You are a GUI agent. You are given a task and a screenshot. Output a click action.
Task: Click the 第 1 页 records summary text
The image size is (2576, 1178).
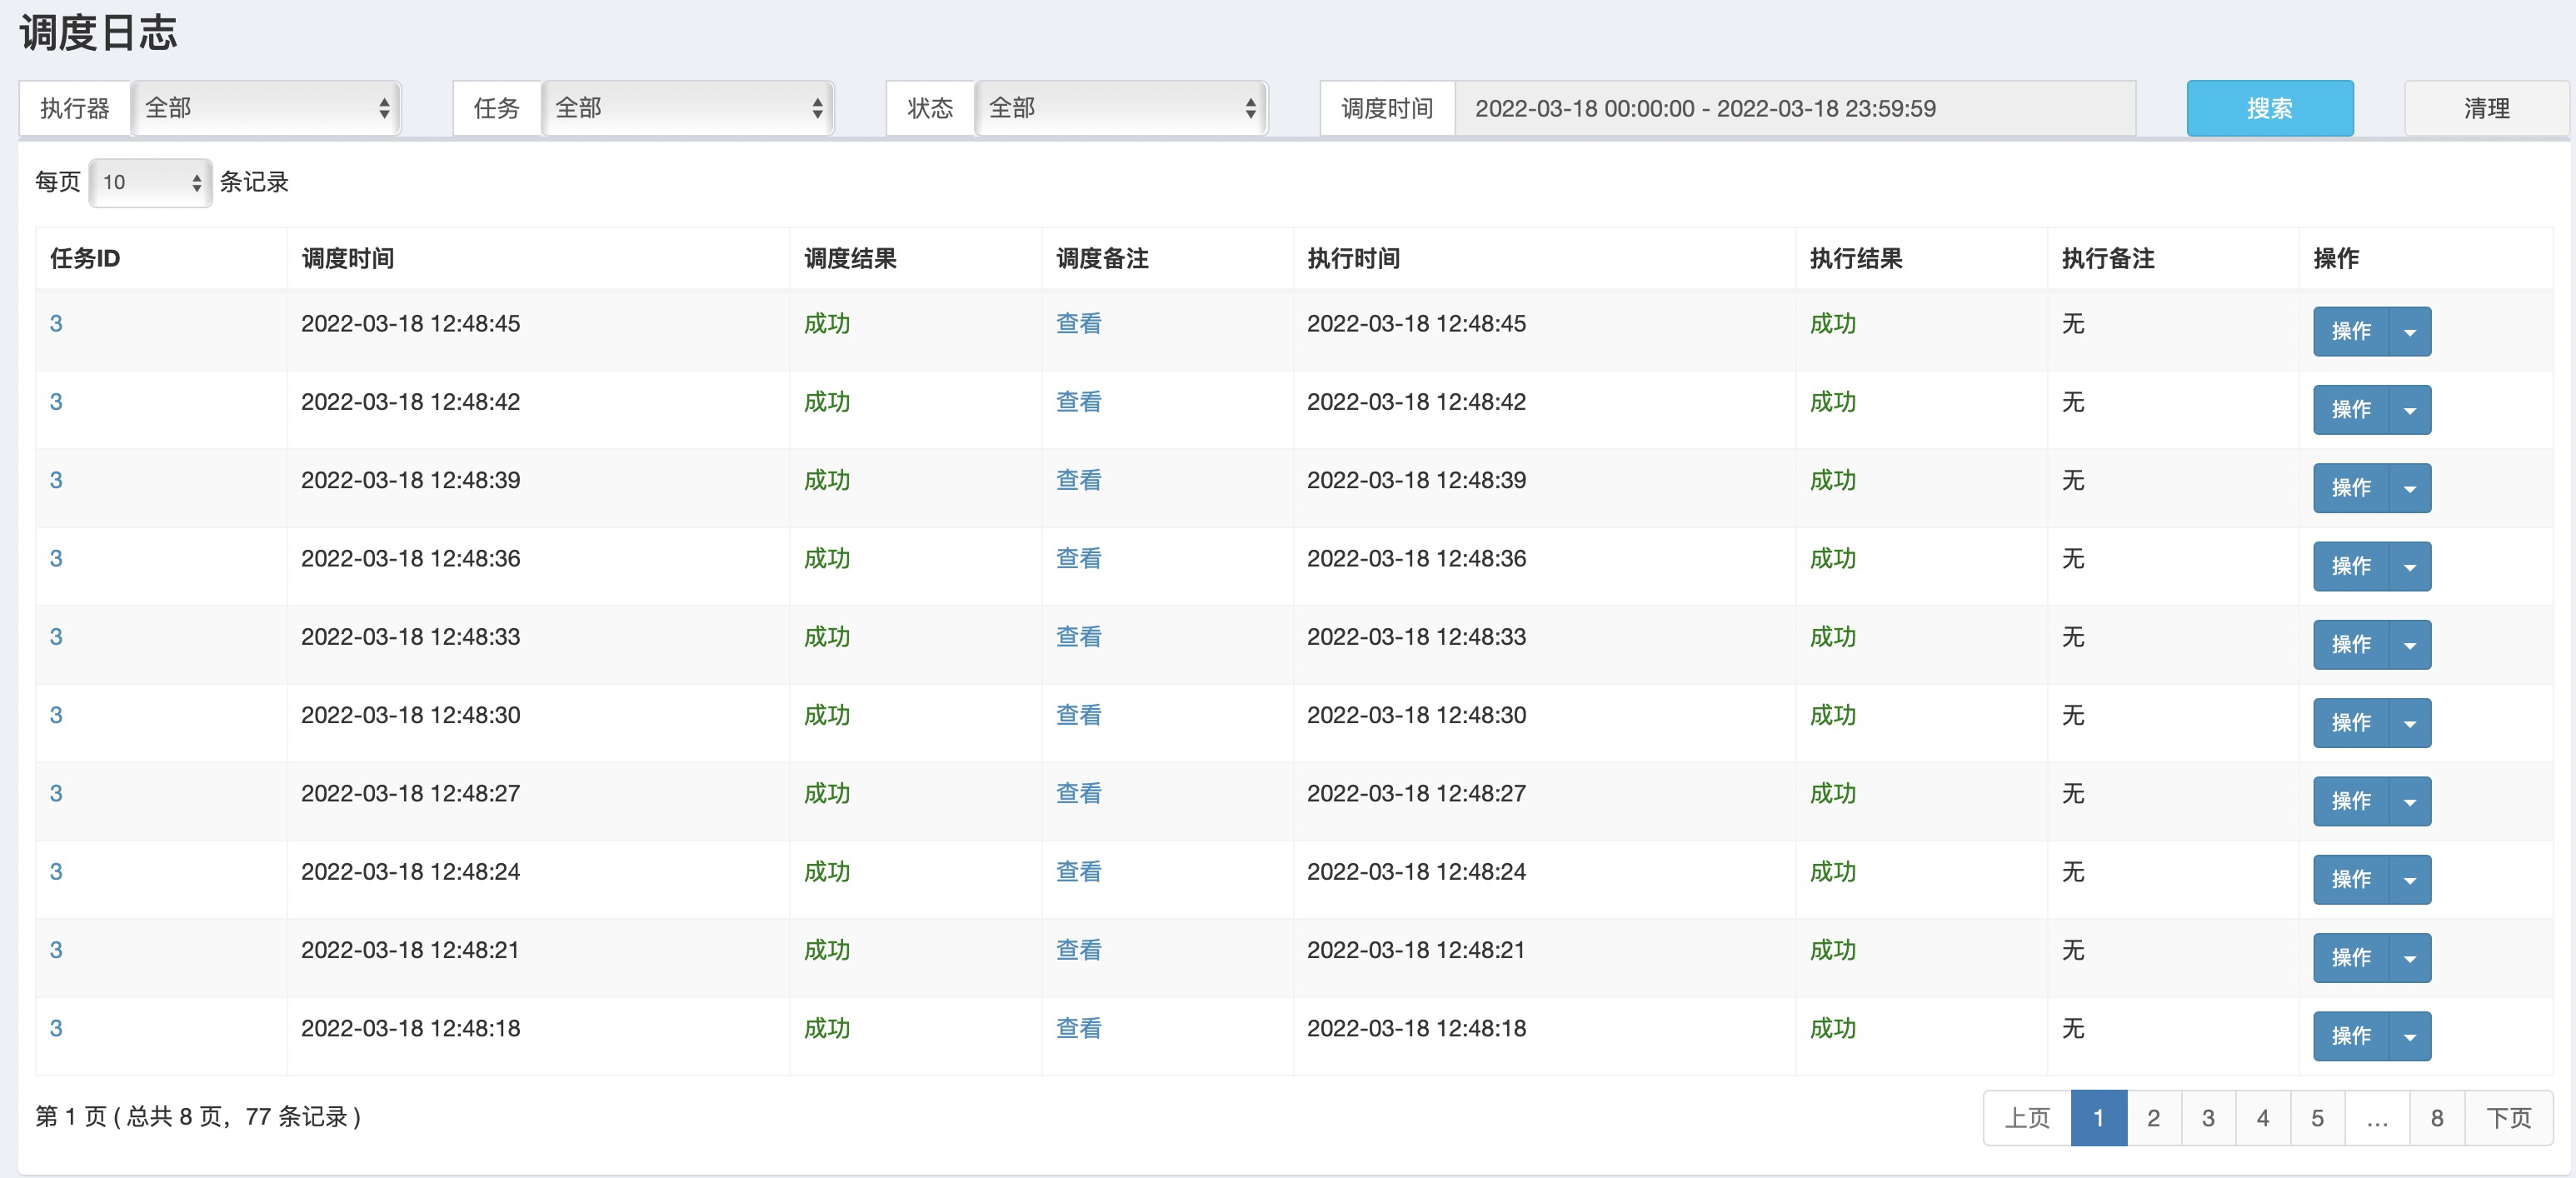point(198,1117)
